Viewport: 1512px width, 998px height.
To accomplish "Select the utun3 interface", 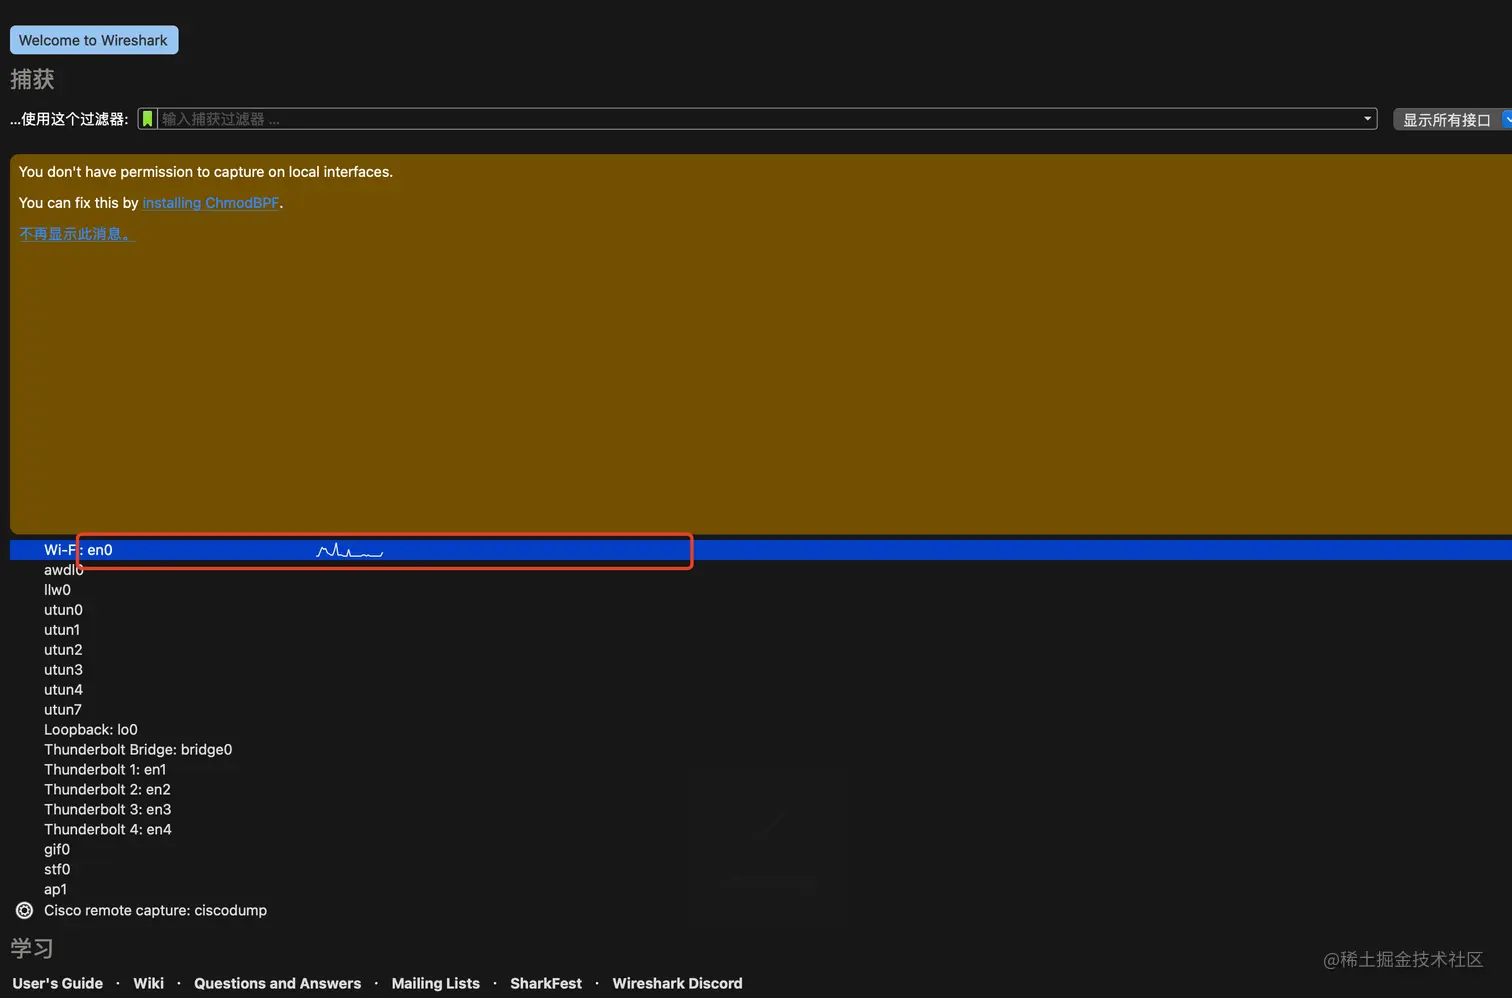I will (x=761, y=670).
